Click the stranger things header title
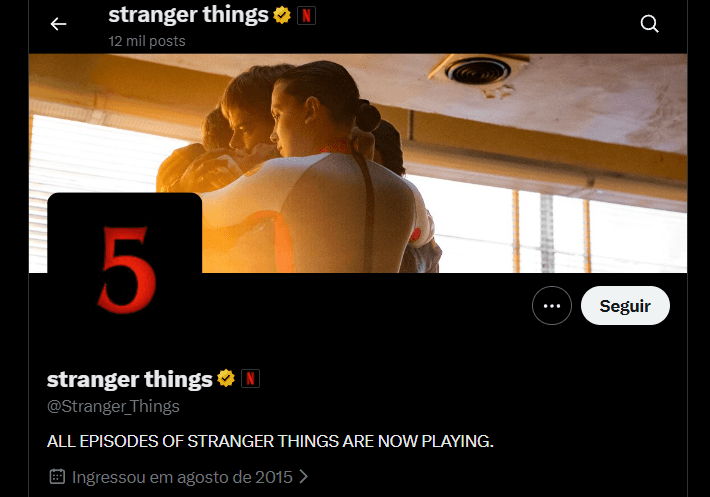 [x=188, y=14]
